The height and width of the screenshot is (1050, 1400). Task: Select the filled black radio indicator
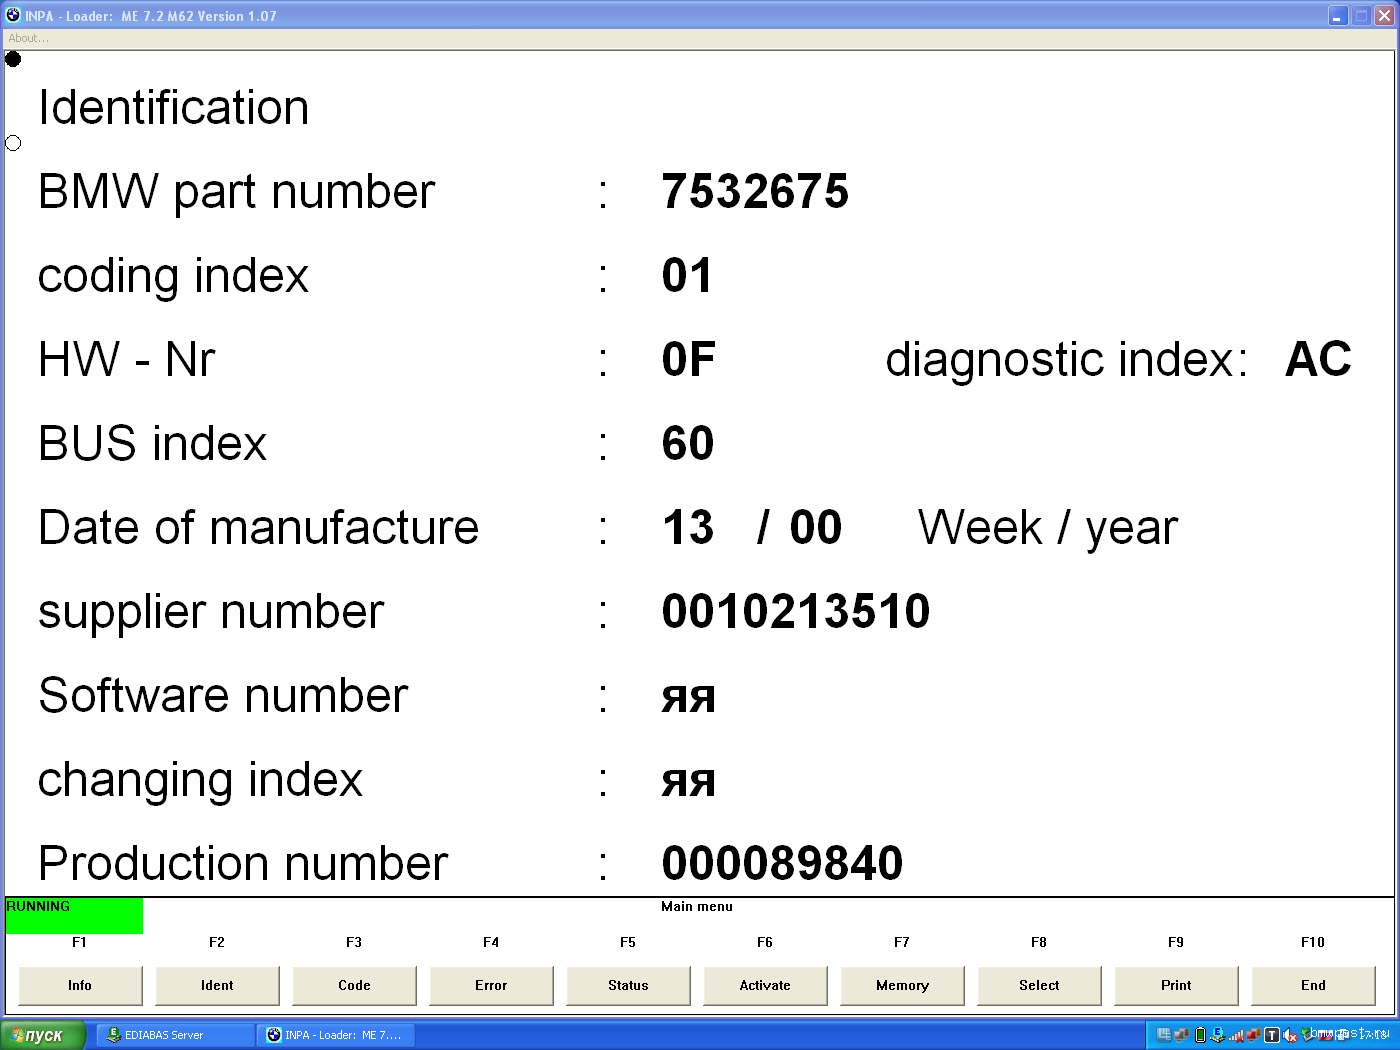(x=13, y=59)
